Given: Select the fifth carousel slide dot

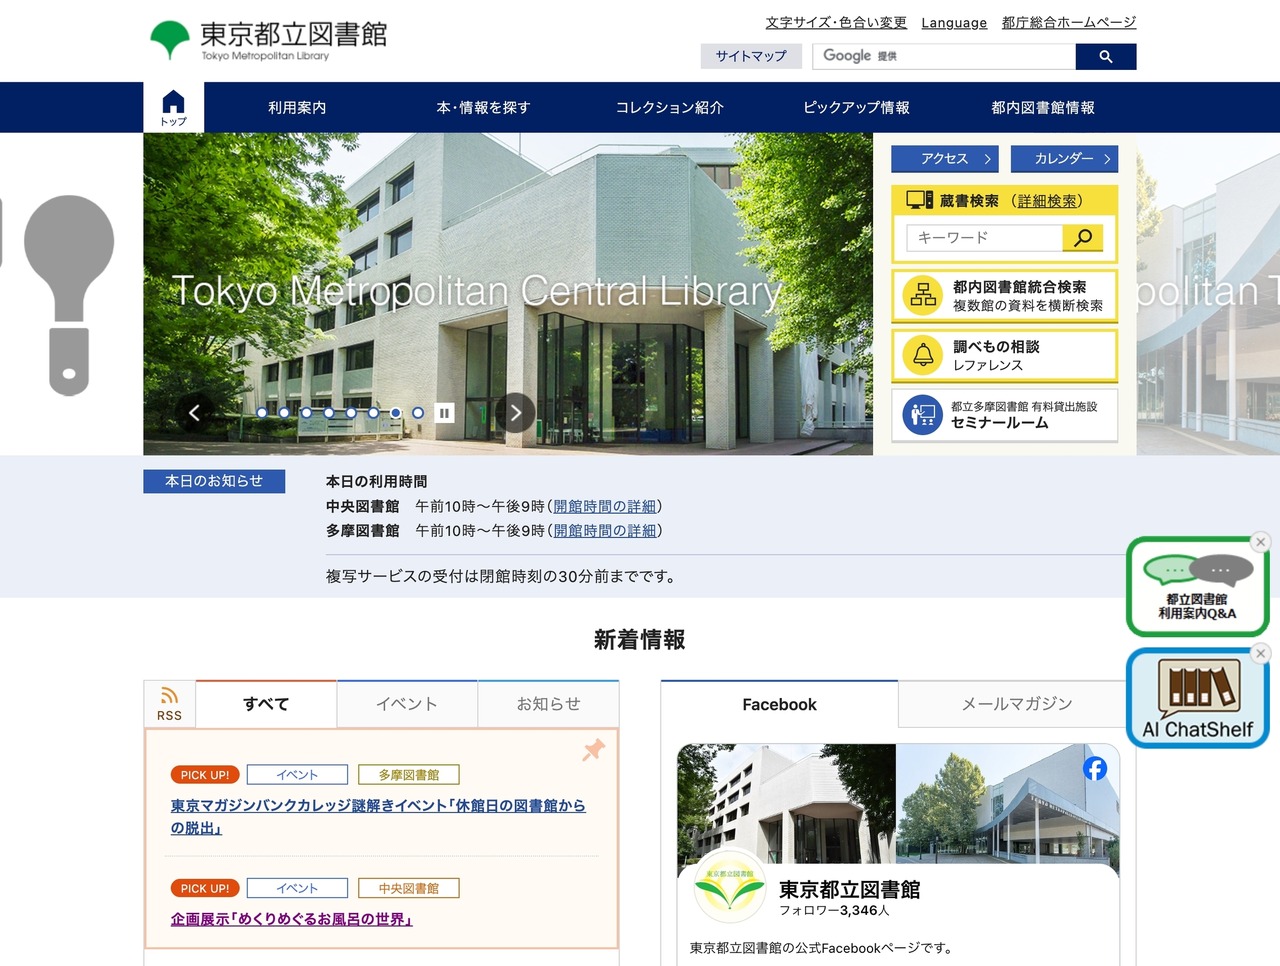Looking at the screenshot, I should click(x=351, y=413).
